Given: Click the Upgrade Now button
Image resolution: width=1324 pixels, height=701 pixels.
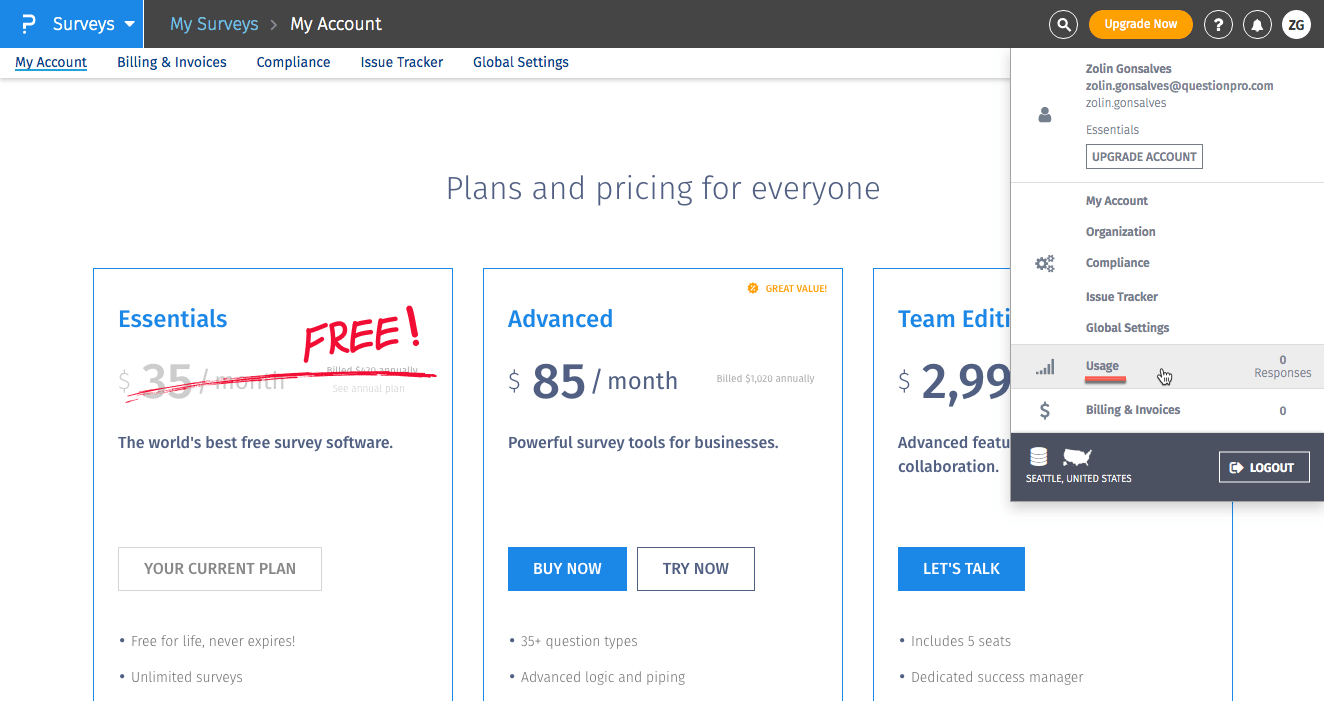Looking at the screenshot, I should pos(1140,24).
